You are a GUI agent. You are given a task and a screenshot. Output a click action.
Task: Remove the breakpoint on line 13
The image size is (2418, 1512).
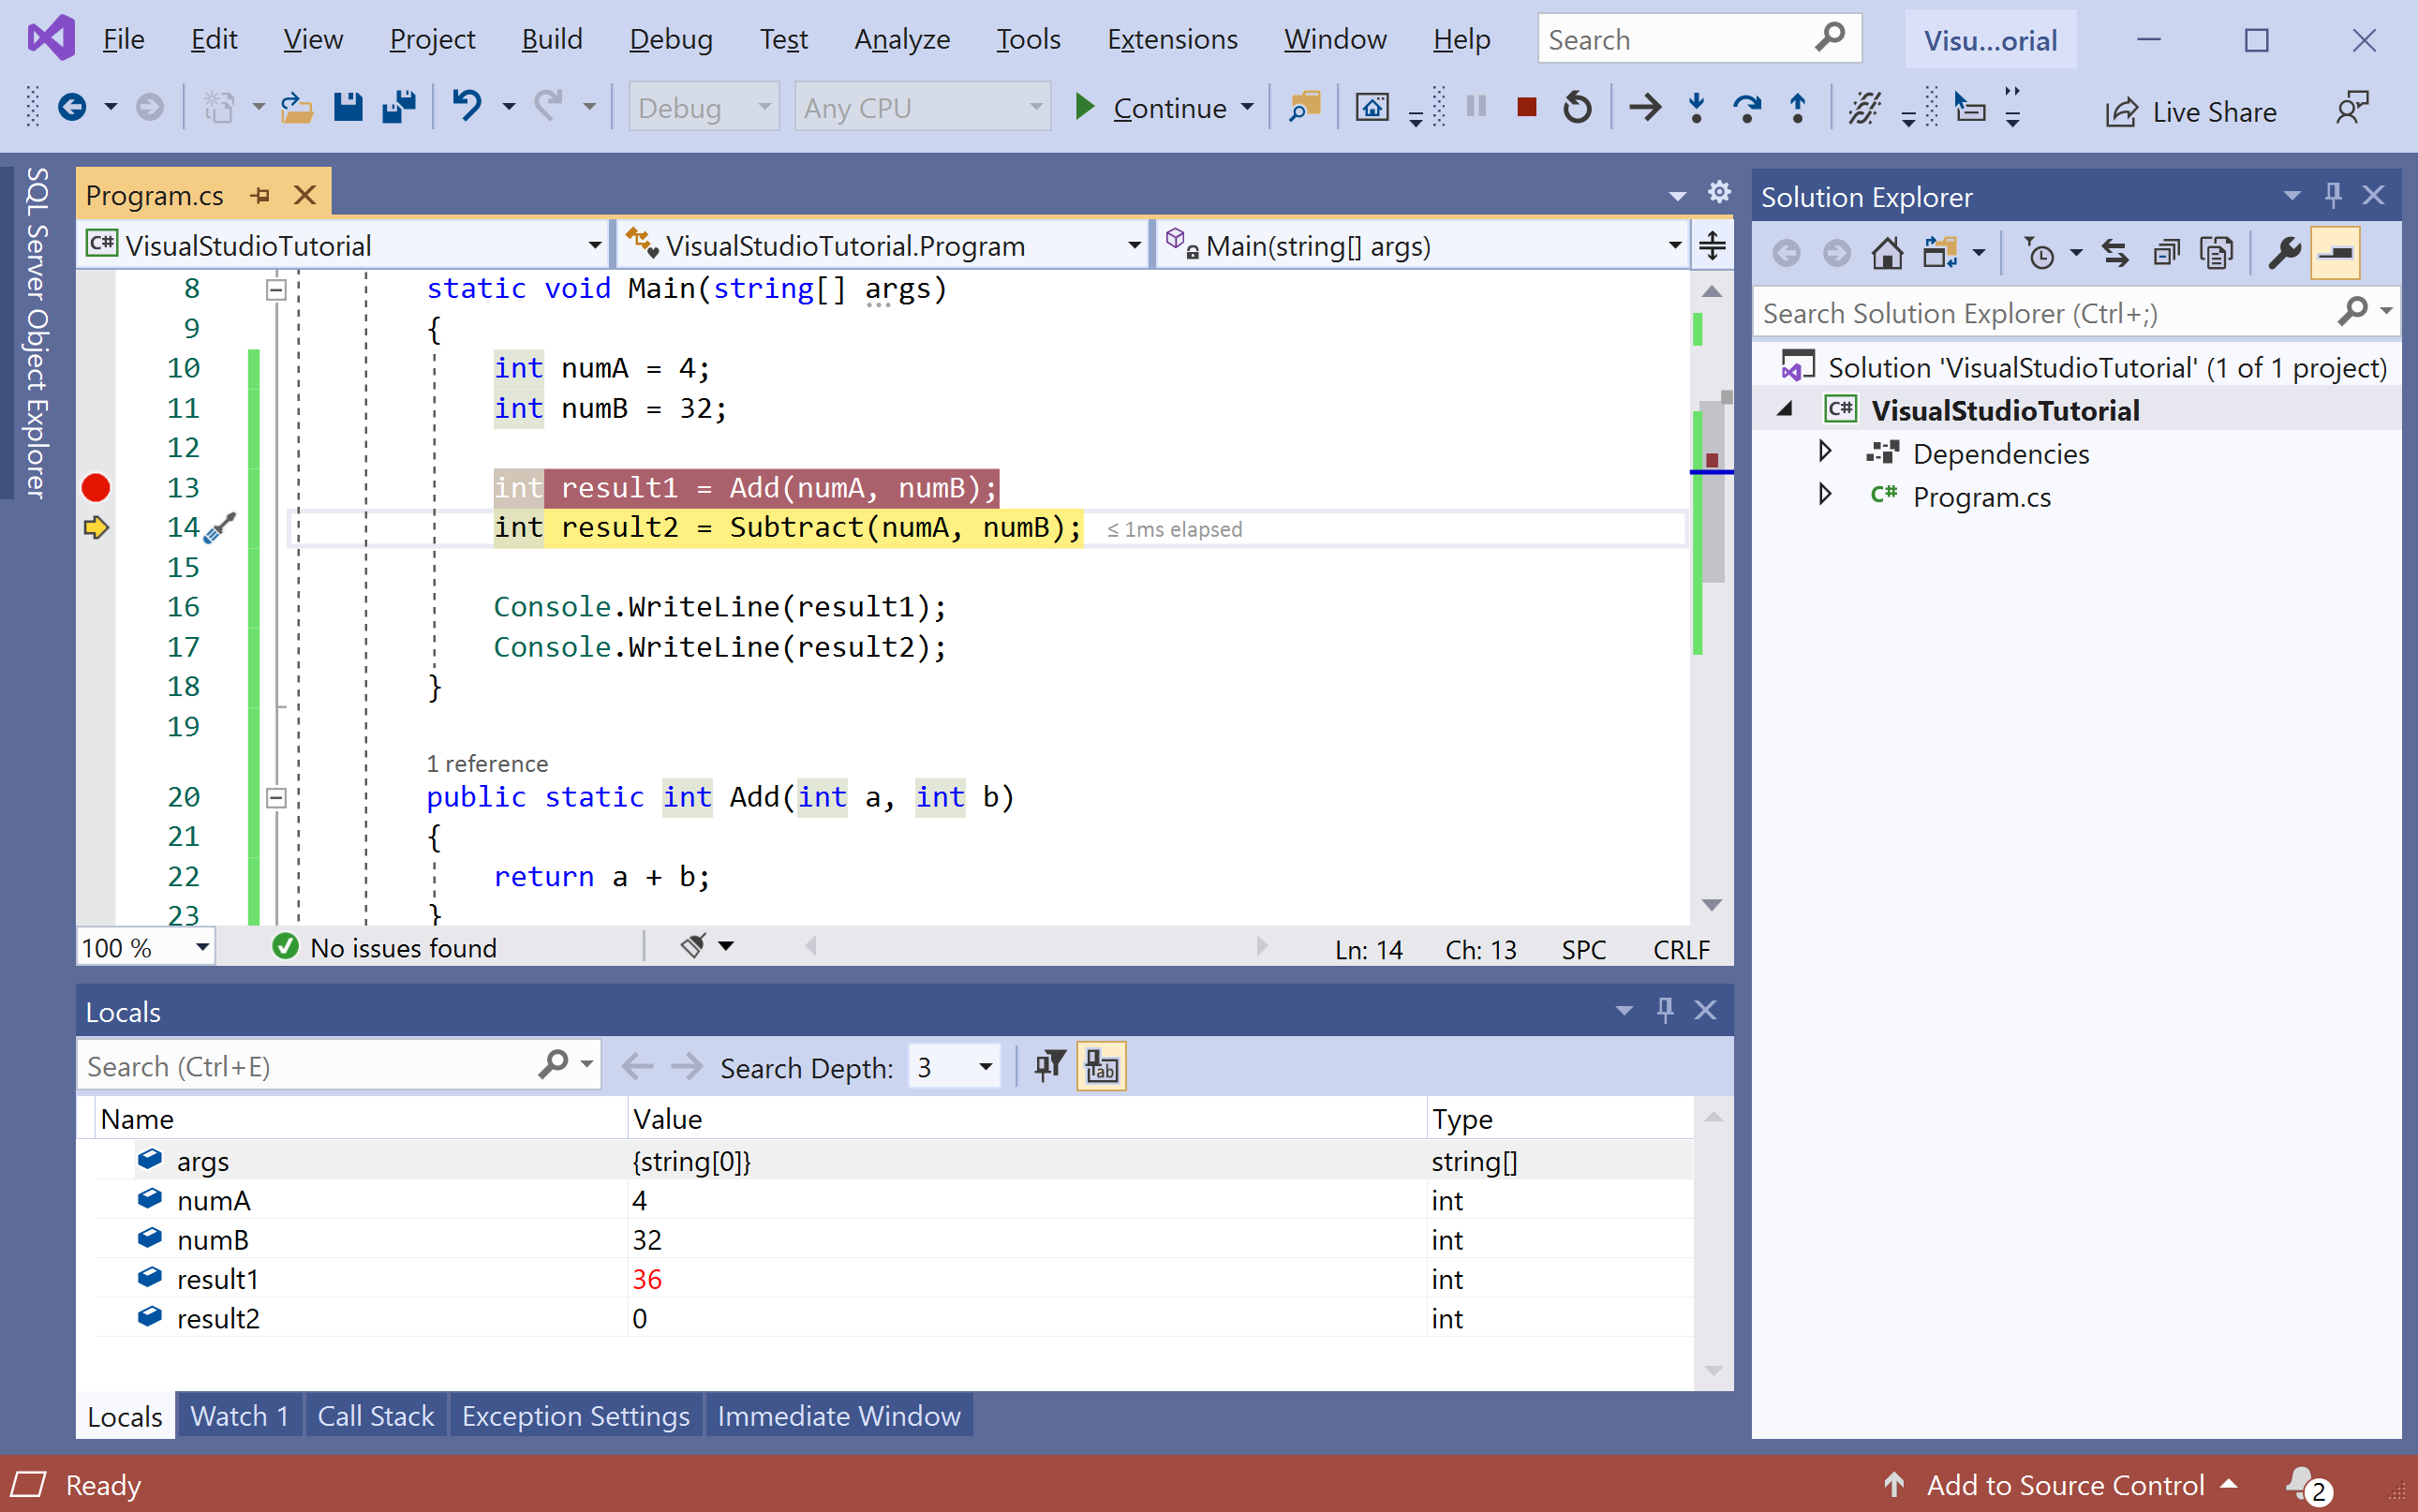click(96, 488)
